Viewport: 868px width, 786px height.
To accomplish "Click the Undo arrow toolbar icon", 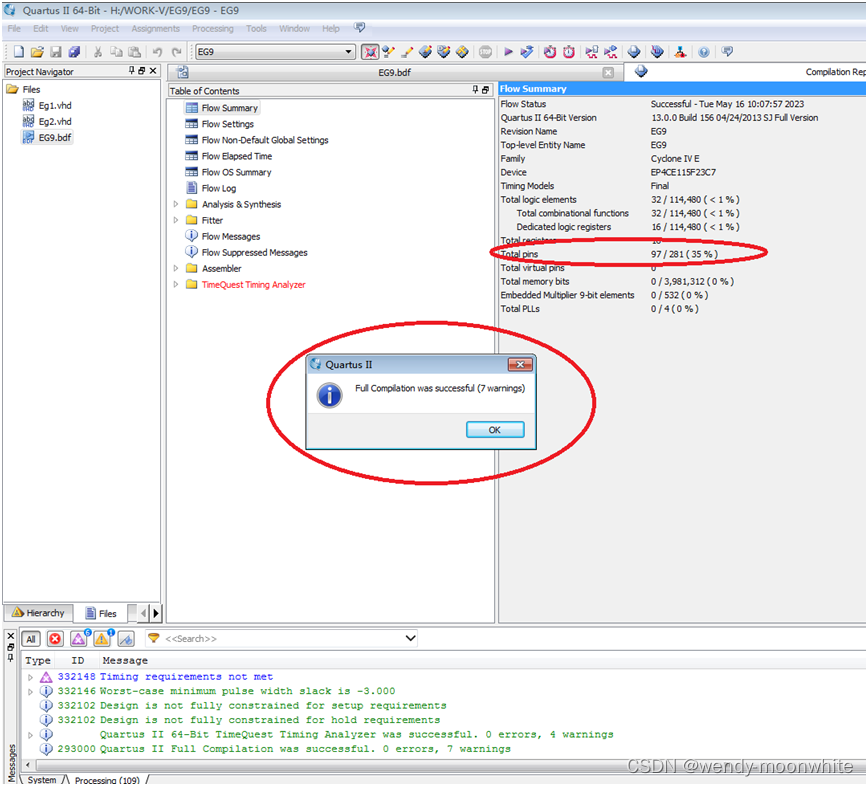I will tap(158, 52).
